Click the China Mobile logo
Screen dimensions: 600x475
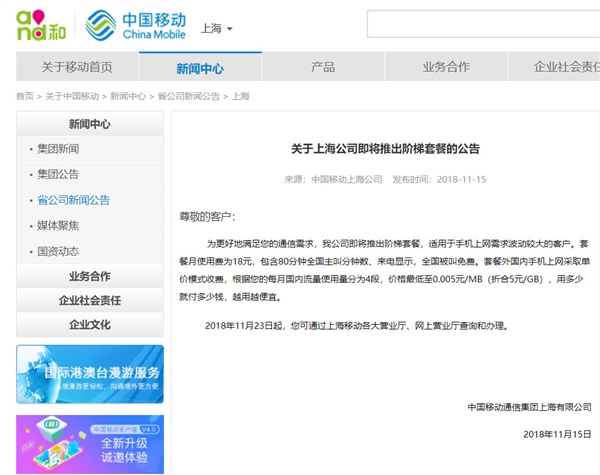click(x=137, y=26)
